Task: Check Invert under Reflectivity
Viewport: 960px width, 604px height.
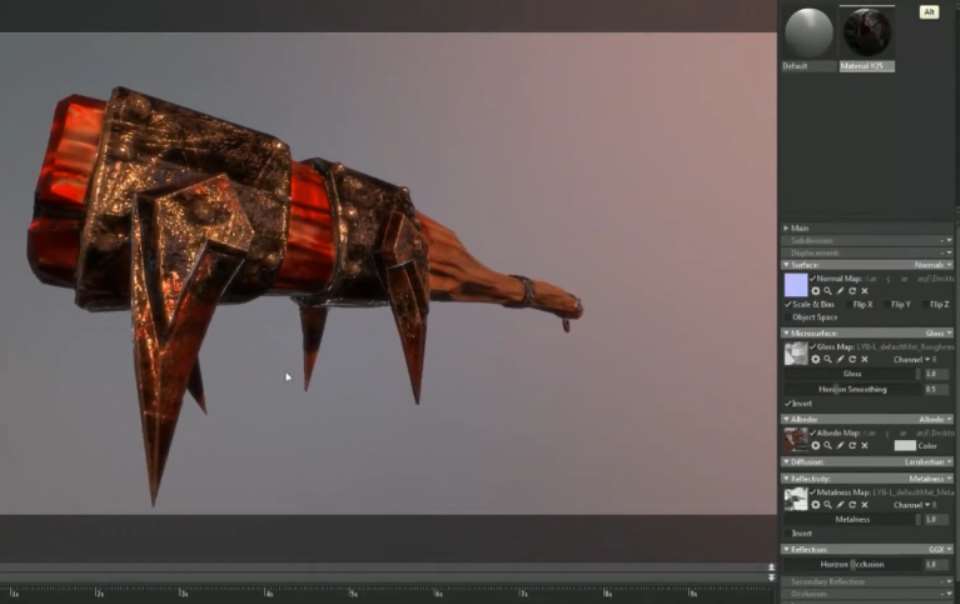Action: click(x=788, y=533)
